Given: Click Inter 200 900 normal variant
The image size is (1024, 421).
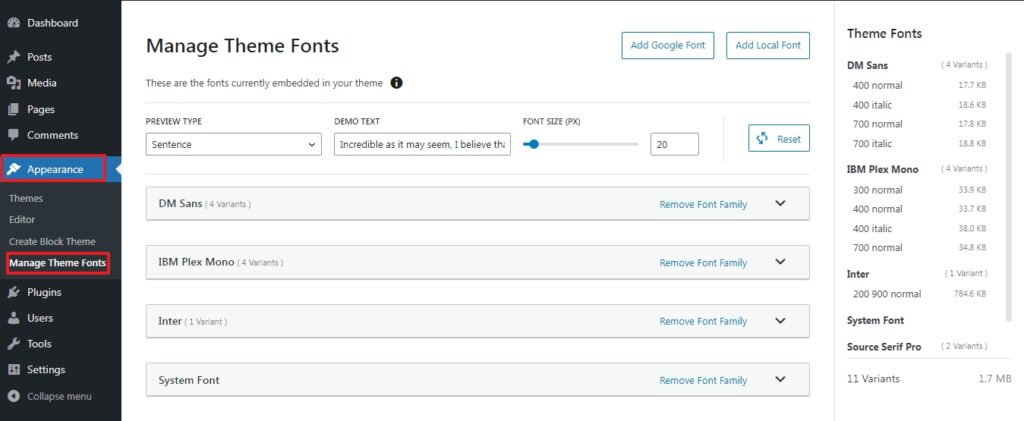Looking at the screenshot, I should (x=887, y=294).
